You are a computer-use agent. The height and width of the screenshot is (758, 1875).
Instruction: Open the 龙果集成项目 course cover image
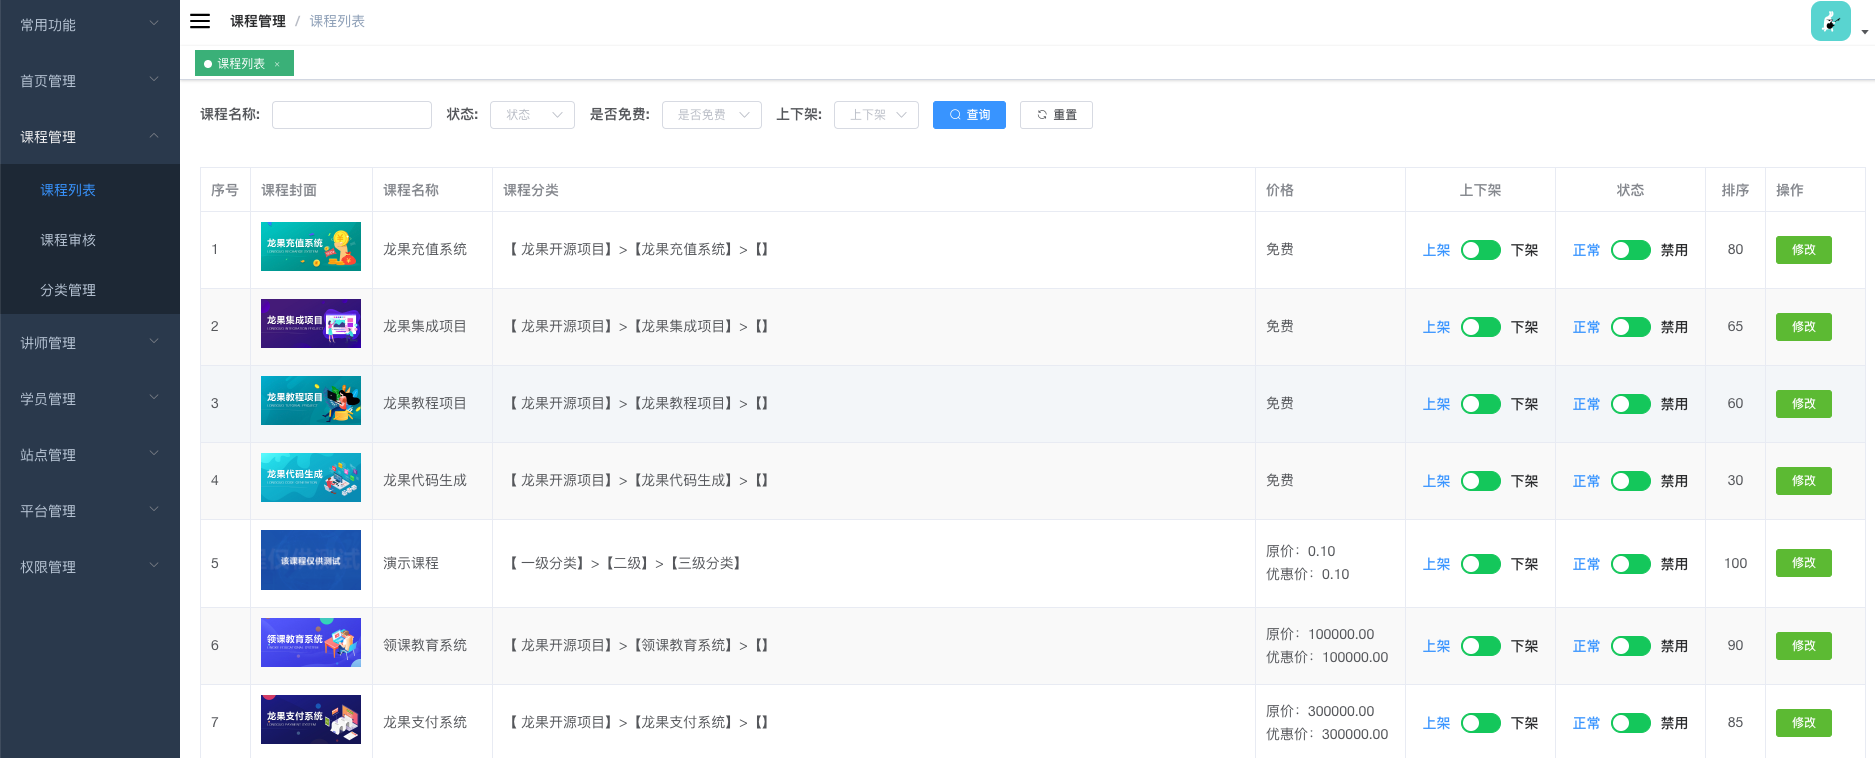click(311, 324)
